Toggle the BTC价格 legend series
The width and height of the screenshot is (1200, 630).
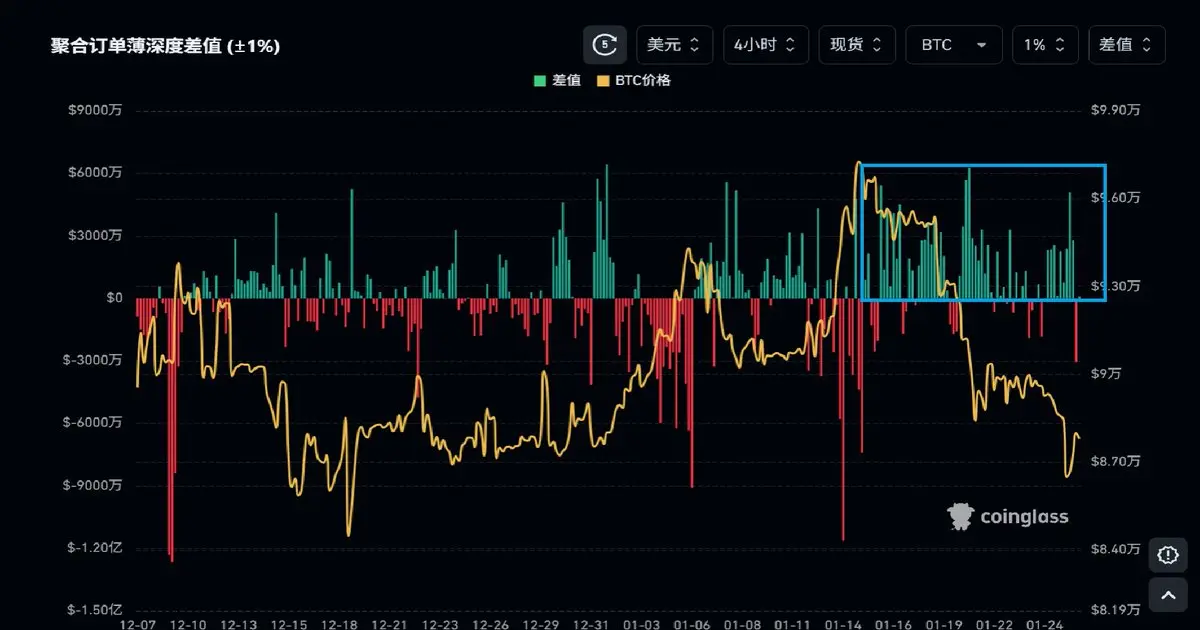633,80
